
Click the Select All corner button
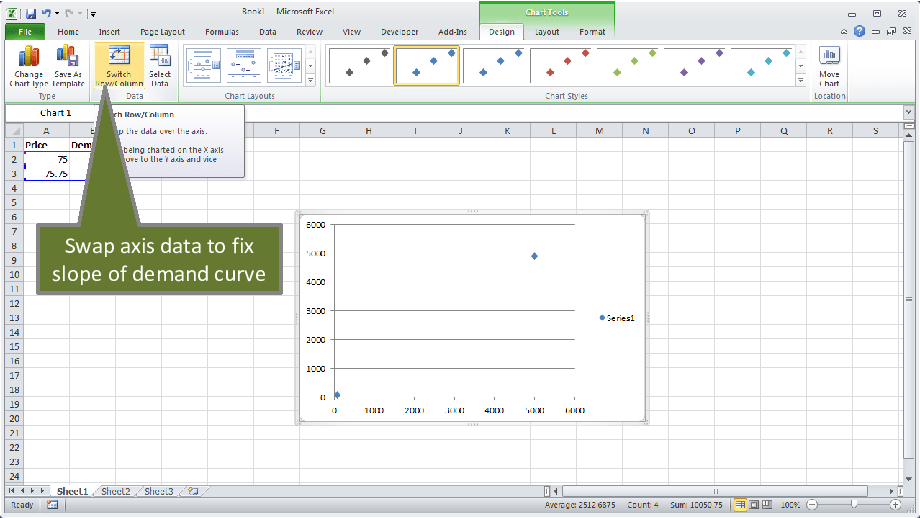pyautogui.click(x=15, y=130)
